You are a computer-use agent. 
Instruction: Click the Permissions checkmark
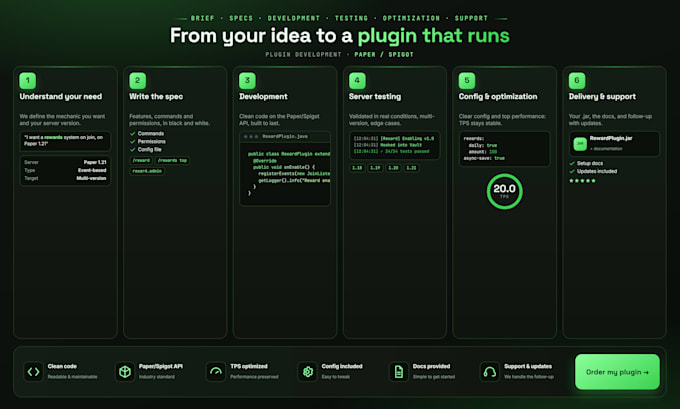[x=133, y=141]
